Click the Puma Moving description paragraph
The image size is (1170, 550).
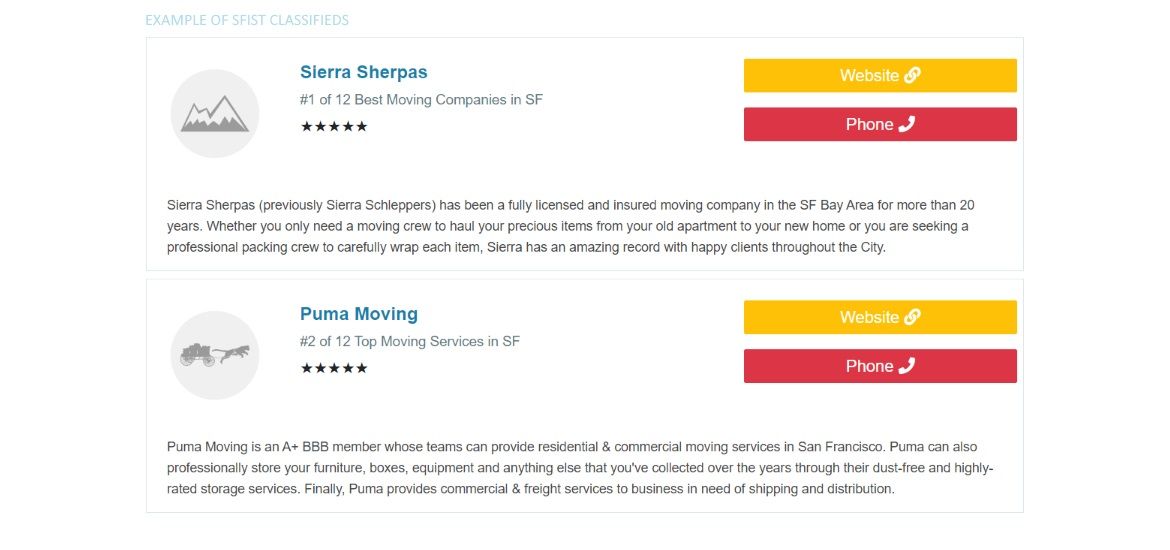pyautogui.click(x=580, y=468)
